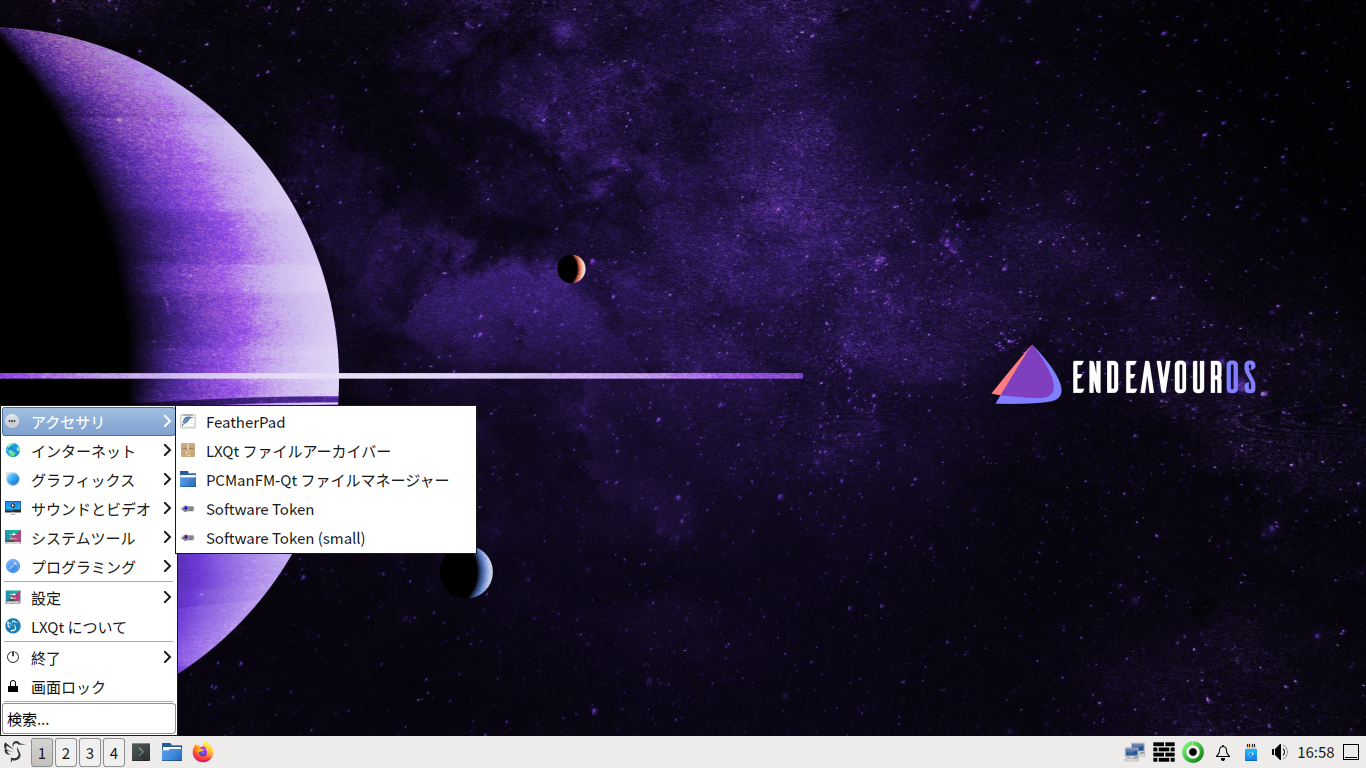Launch the terminal from the panel quick launch

pos(141,752)
